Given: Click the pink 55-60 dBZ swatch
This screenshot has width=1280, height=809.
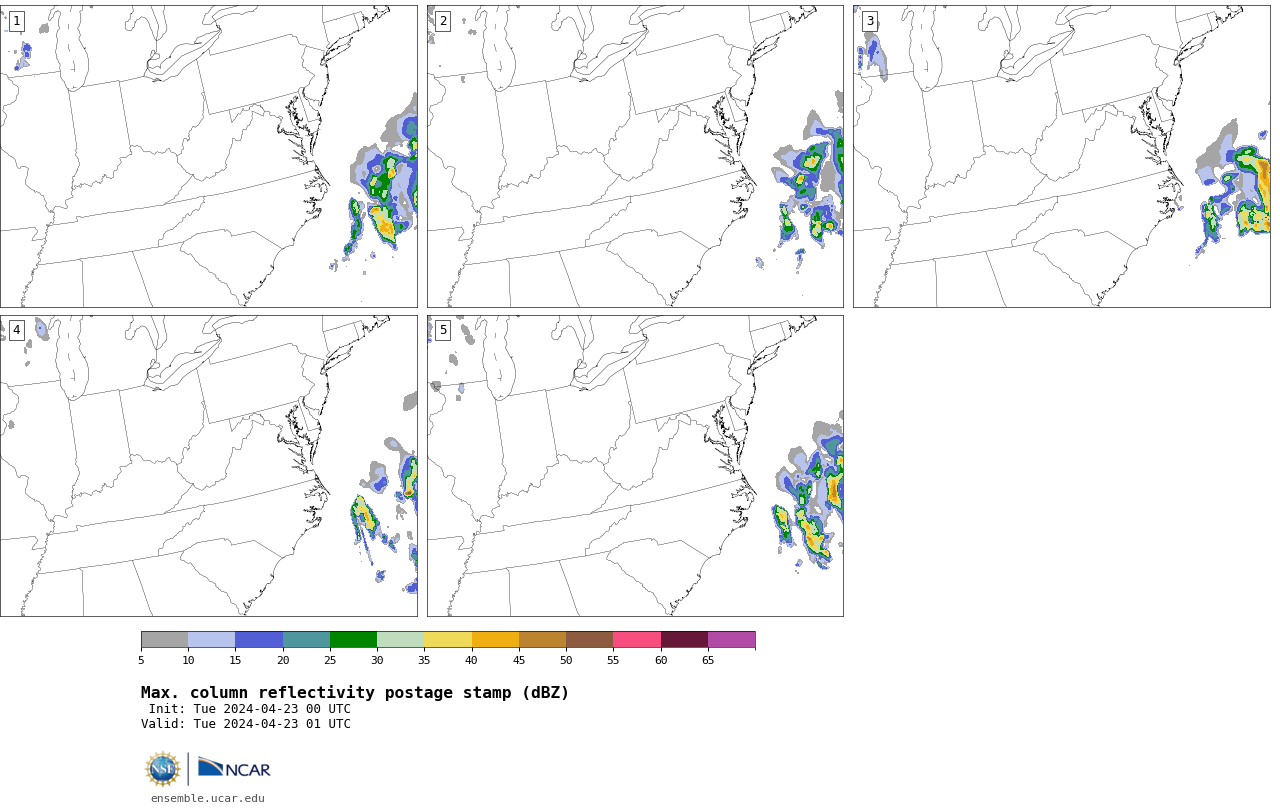Looking at the screenshot, I should coord(637,640).
